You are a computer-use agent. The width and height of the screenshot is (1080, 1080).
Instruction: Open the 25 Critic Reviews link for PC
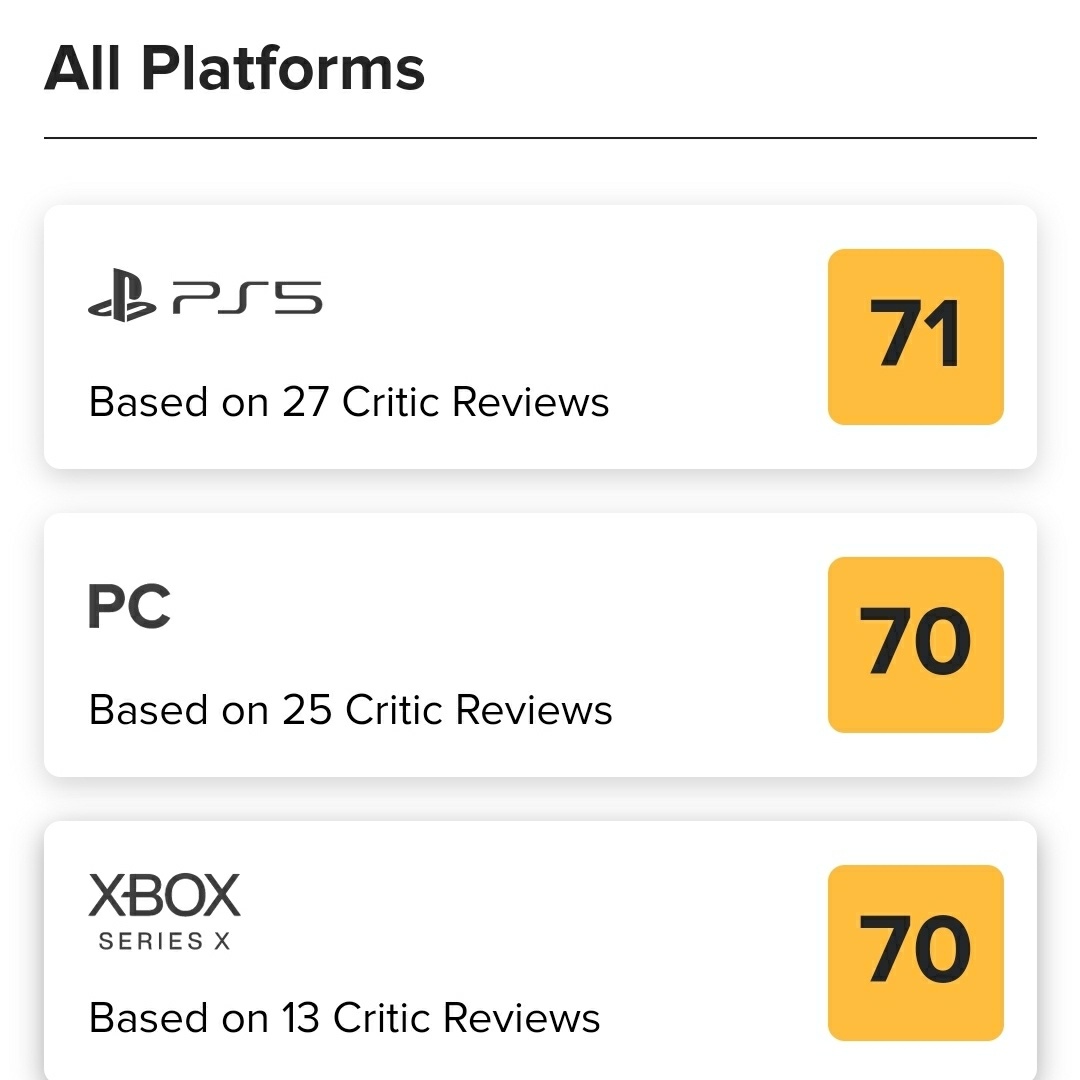[x=350, y=710]
